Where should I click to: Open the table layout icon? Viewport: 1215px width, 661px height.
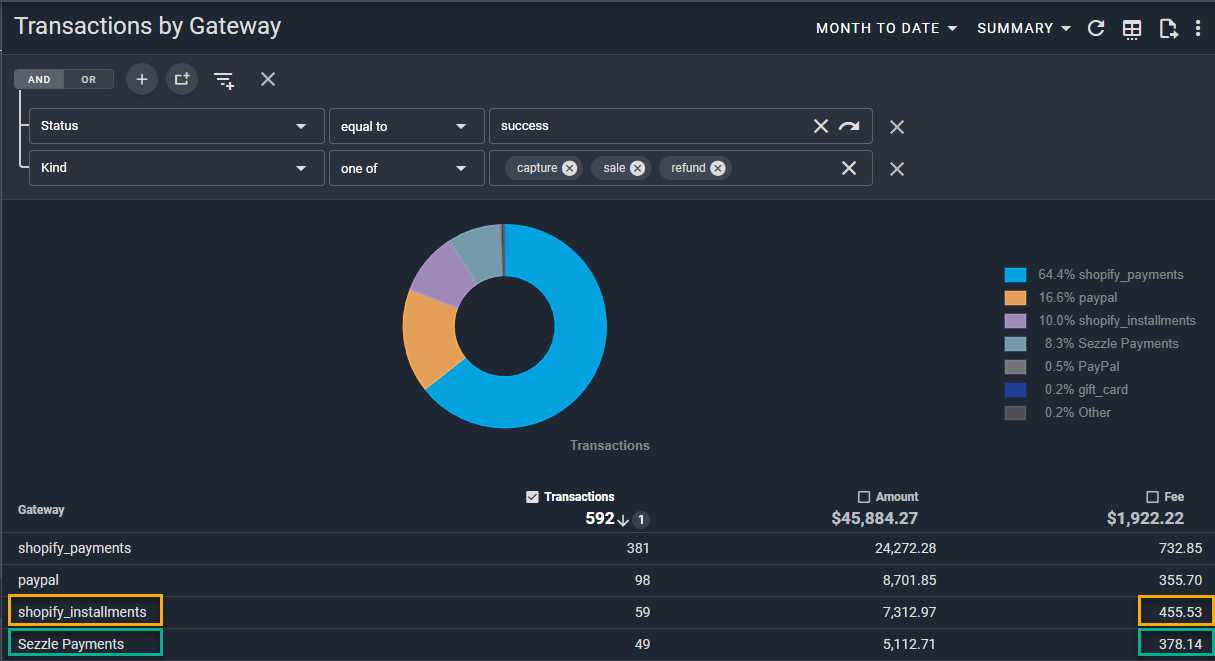point(1132,29)
